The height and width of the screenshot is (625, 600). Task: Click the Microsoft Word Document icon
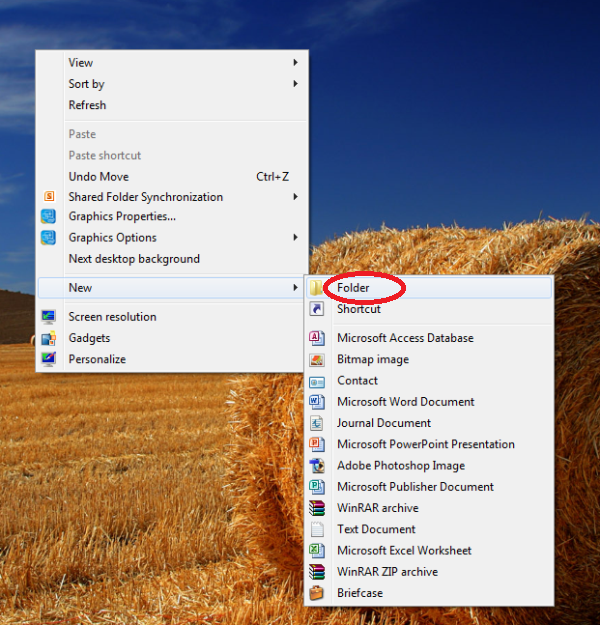tap(317, 402)
